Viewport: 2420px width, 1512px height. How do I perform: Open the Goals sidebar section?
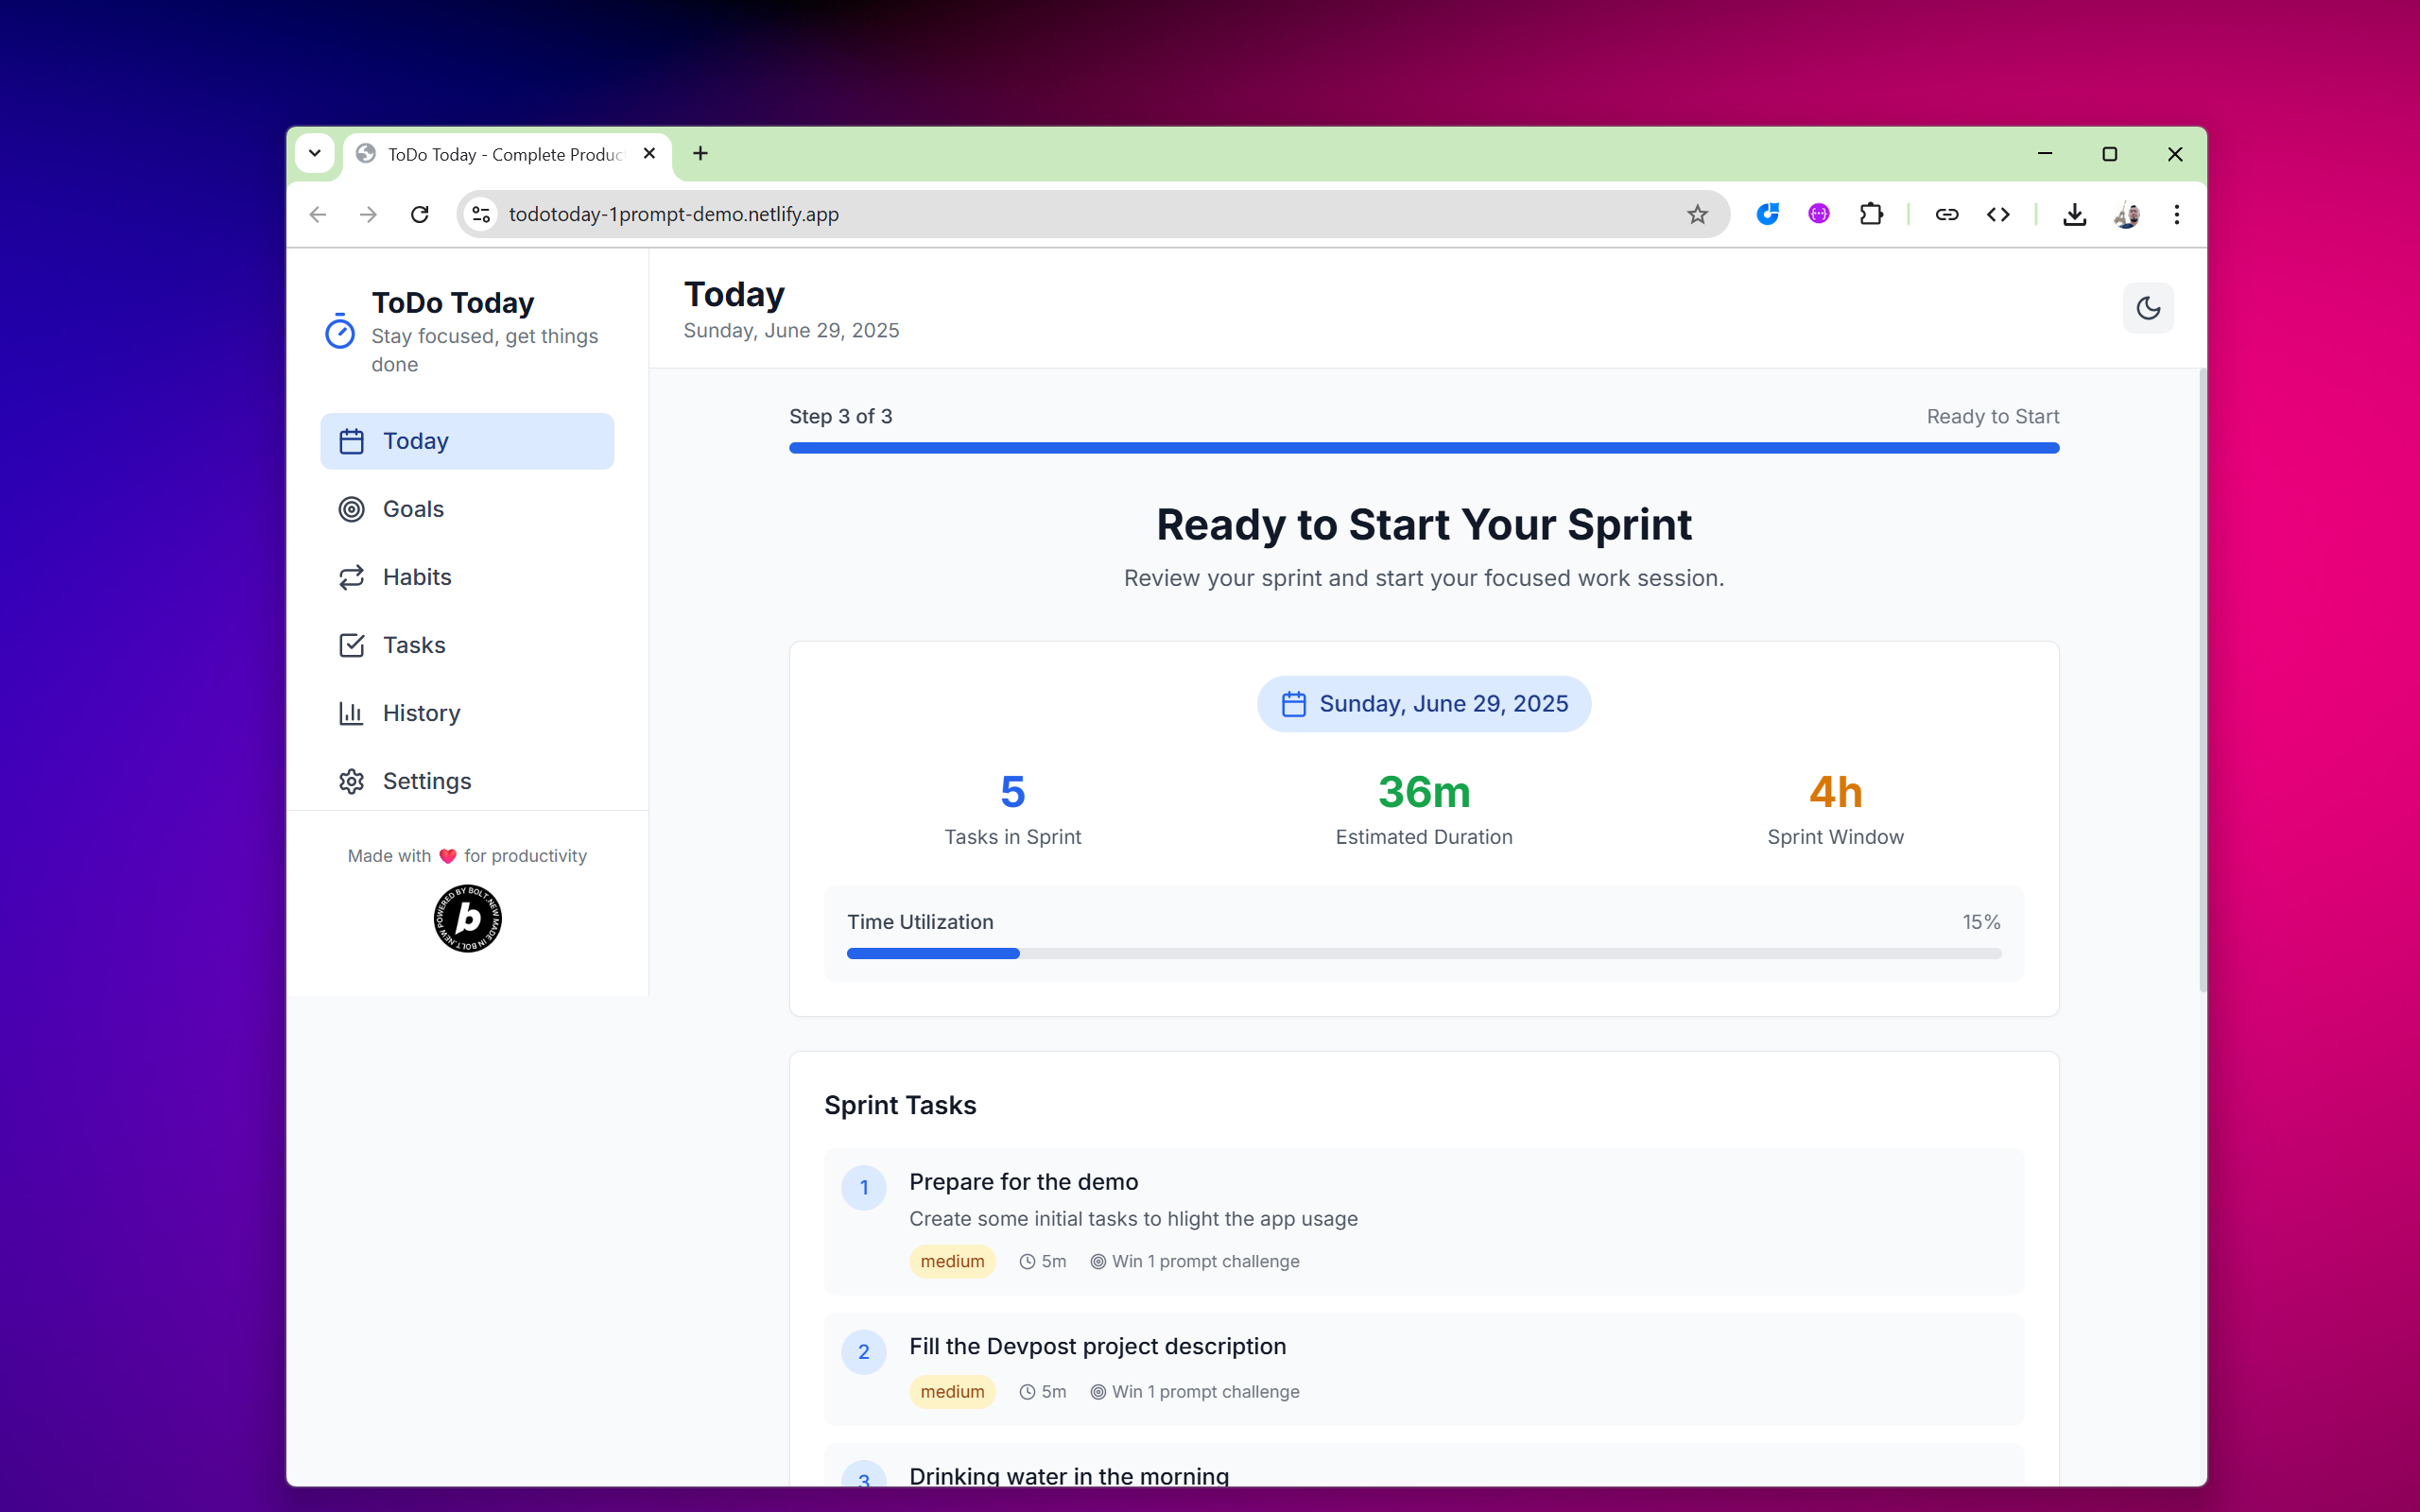click(413, 509)
